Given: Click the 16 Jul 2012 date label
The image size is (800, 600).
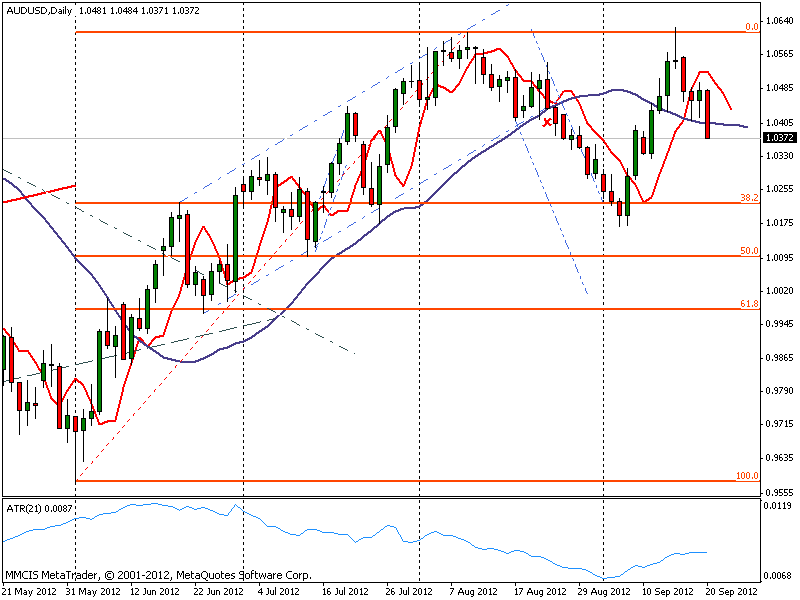Looking at the screenshot, I should point(345,592).
